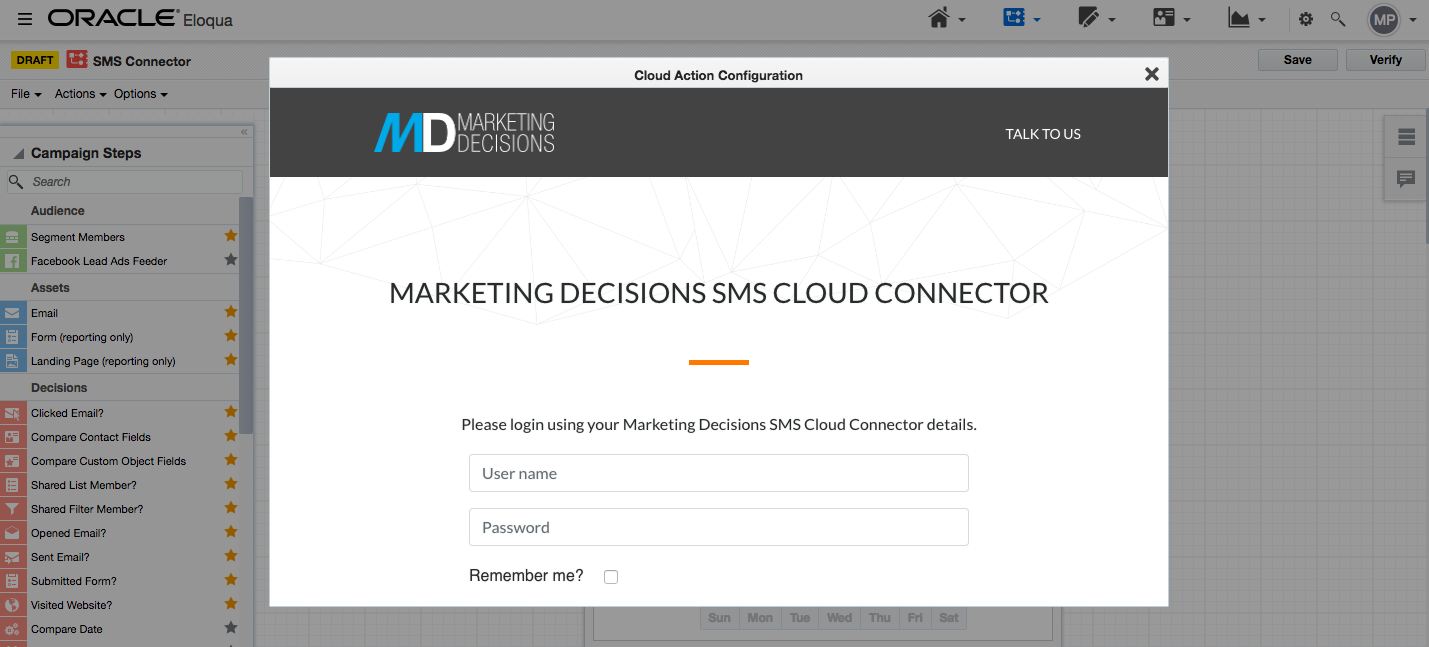Check the Remember me checkbox

point(611,577)
